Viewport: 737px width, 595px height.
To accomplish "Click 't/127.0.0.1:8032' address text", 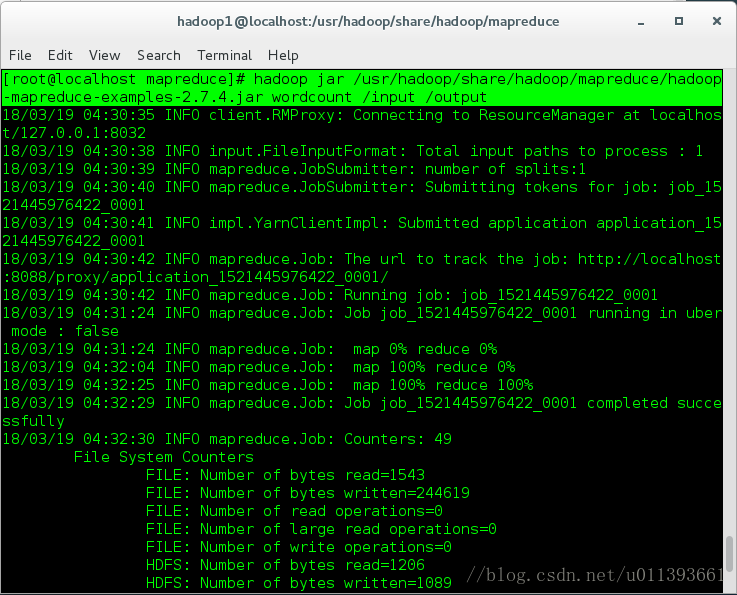I will (x=74, y=133).
